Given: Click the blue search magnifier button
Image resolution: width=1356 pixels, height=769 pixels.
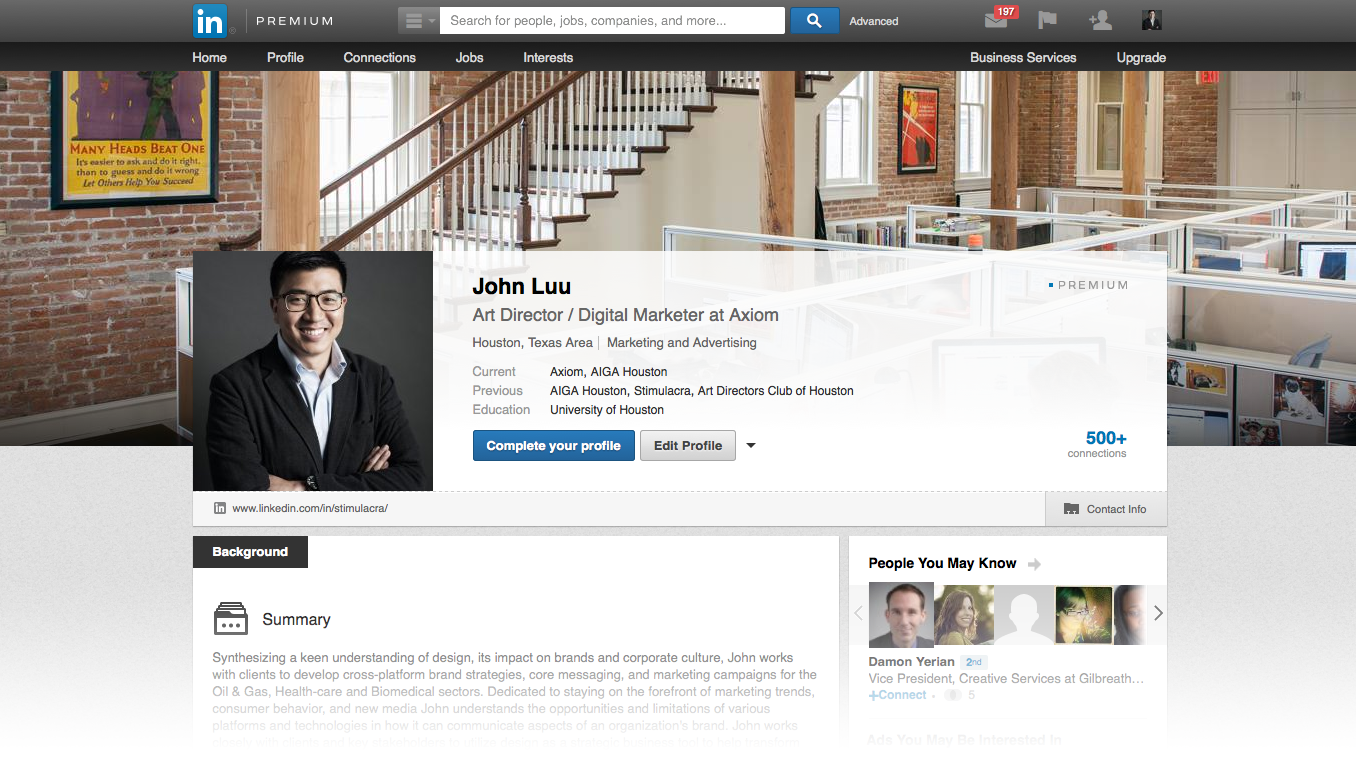Looking at the screenshot, I should click(x=814, y=21).
